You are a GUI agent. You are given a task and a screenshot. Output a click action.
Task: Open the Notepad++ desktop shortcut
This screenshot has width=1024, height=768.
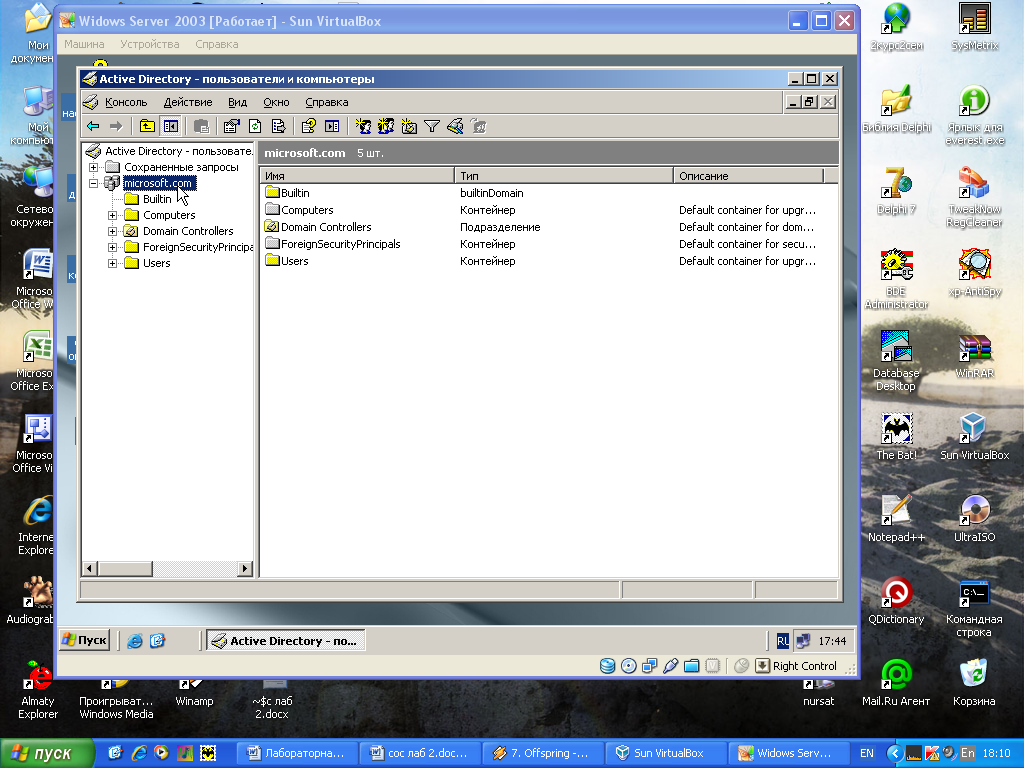click(896, 519)
